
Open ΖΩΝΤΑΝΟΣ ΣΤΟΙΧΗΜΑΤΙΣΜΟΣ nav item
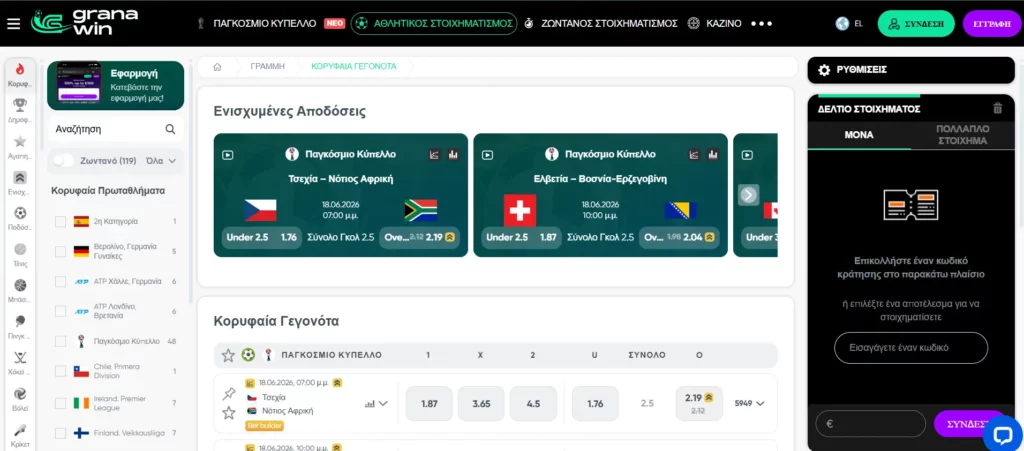coord(601,23)
